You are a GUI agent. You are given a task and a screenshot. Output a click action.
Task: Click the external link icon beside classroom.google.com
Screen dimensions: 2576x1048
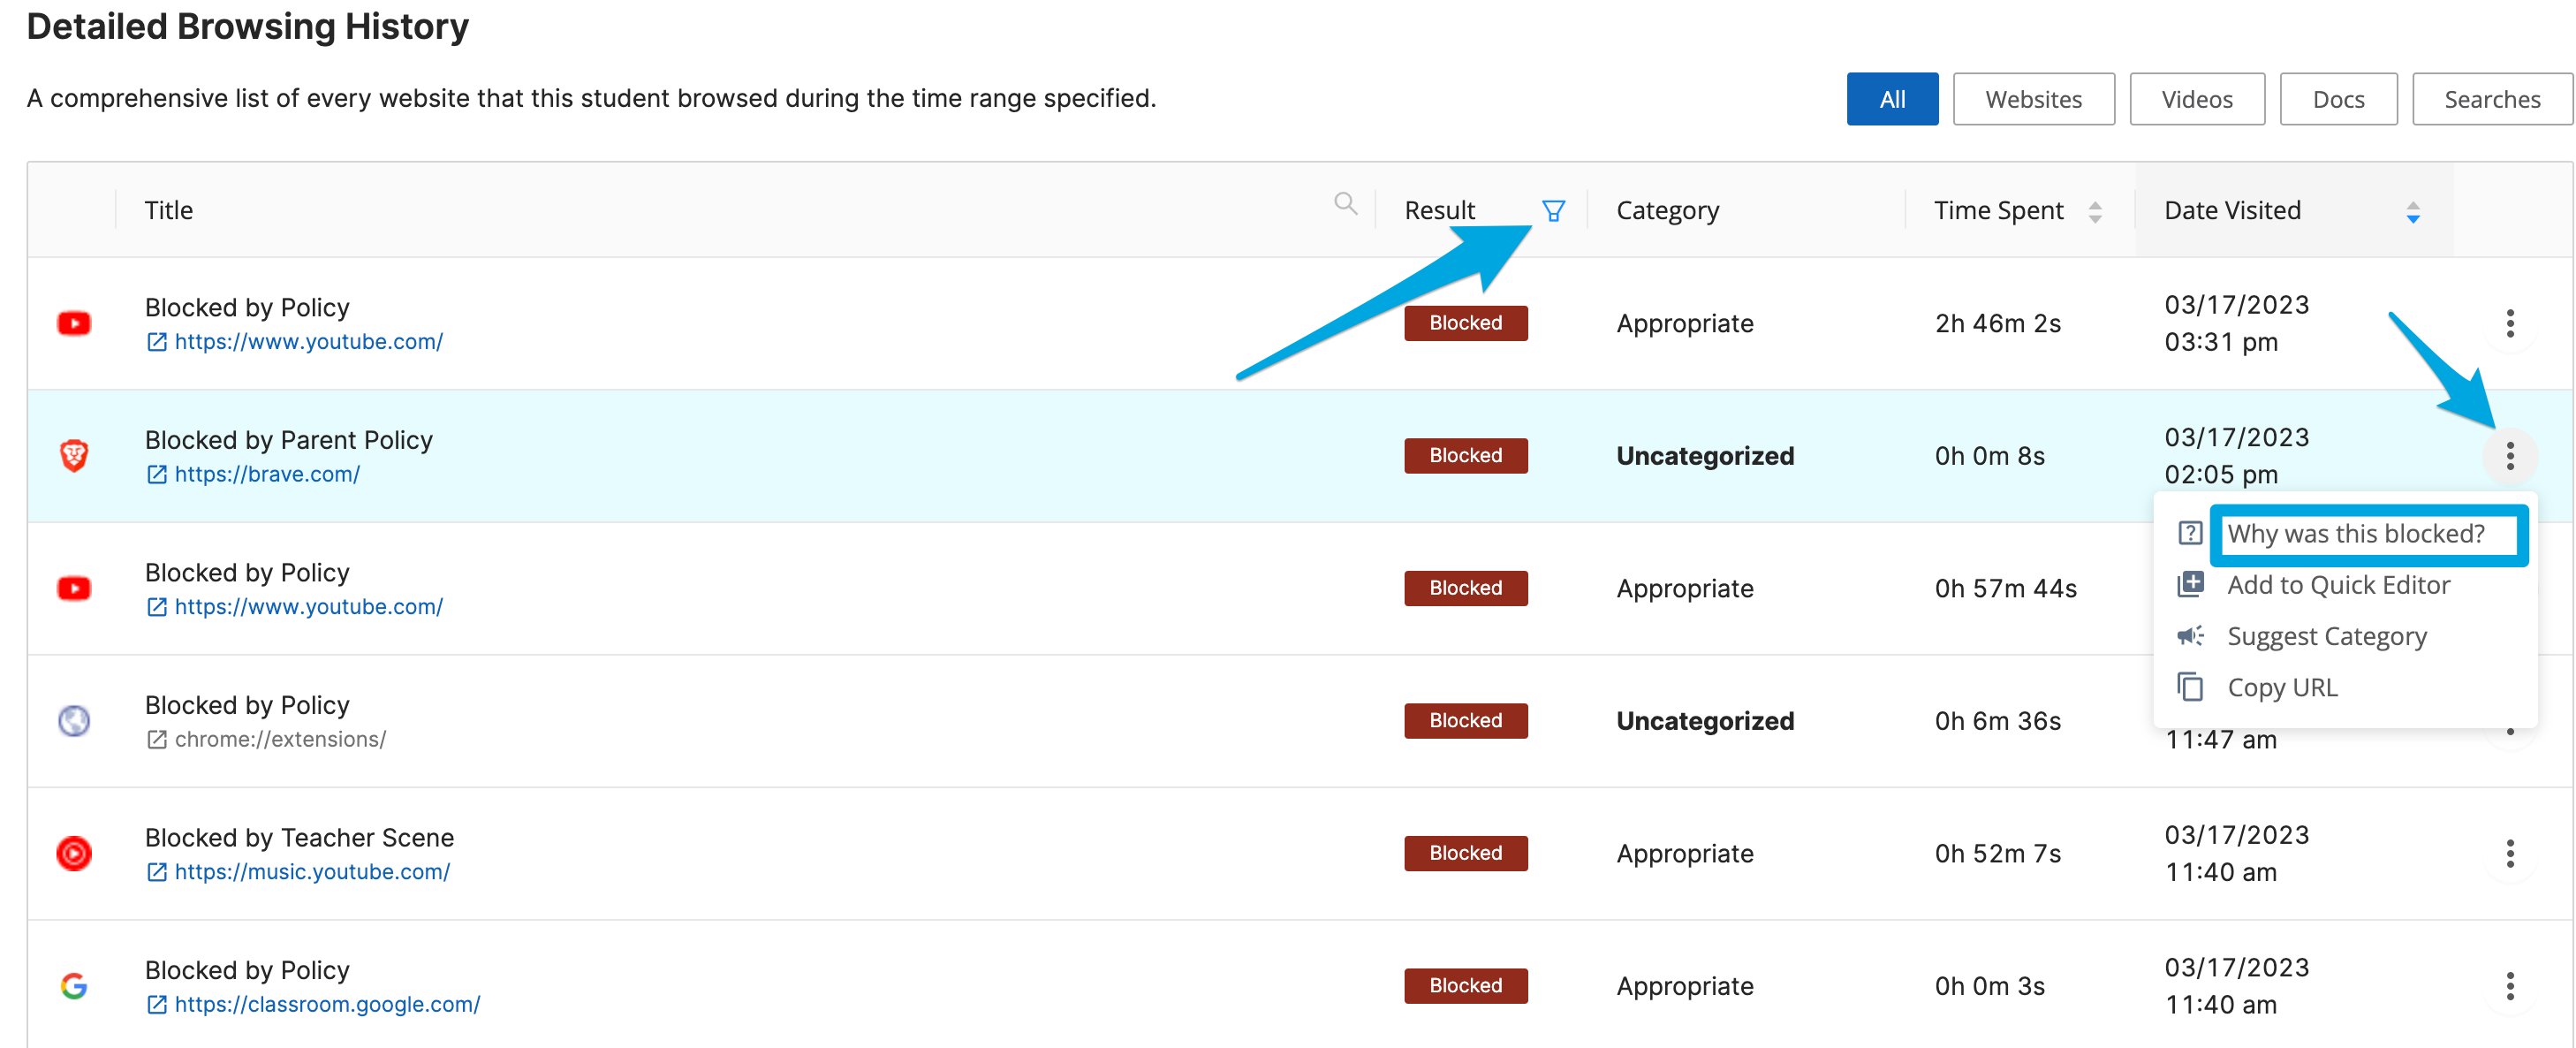point(157,1004)
